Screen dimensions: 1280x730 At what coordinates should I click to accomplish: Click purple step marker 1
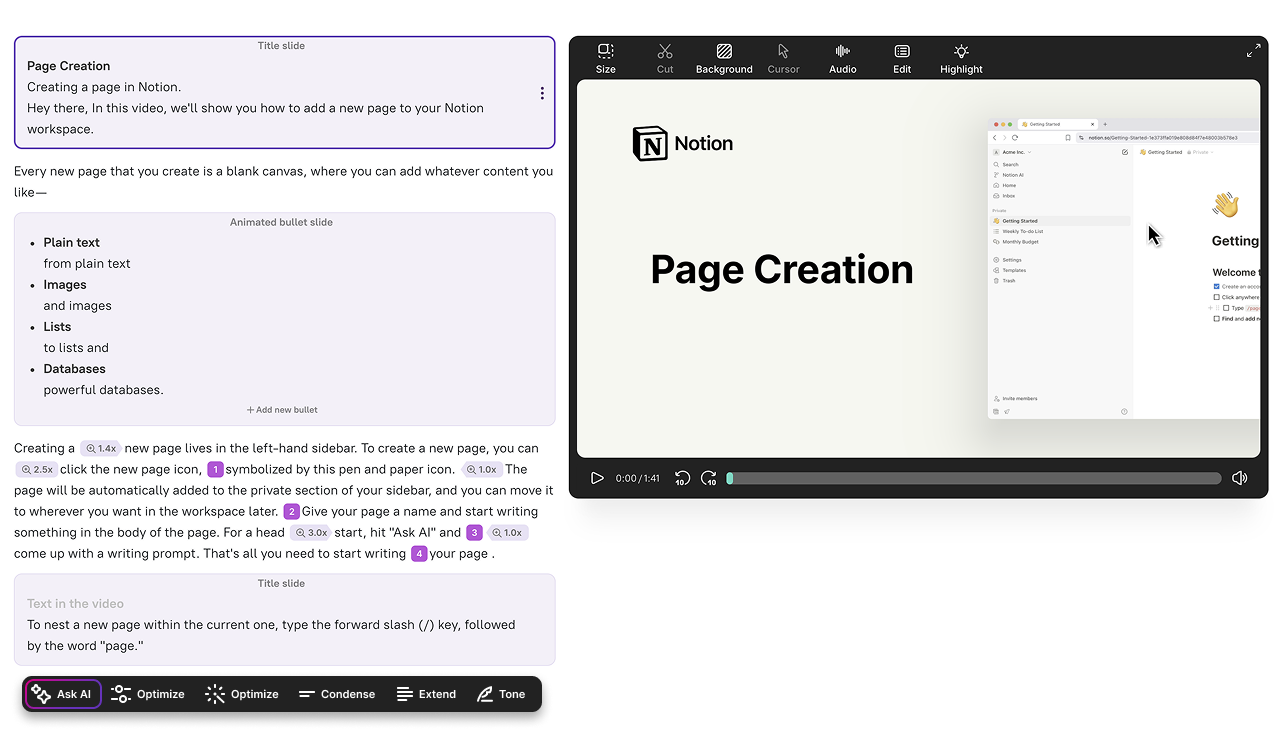point(215,470)
